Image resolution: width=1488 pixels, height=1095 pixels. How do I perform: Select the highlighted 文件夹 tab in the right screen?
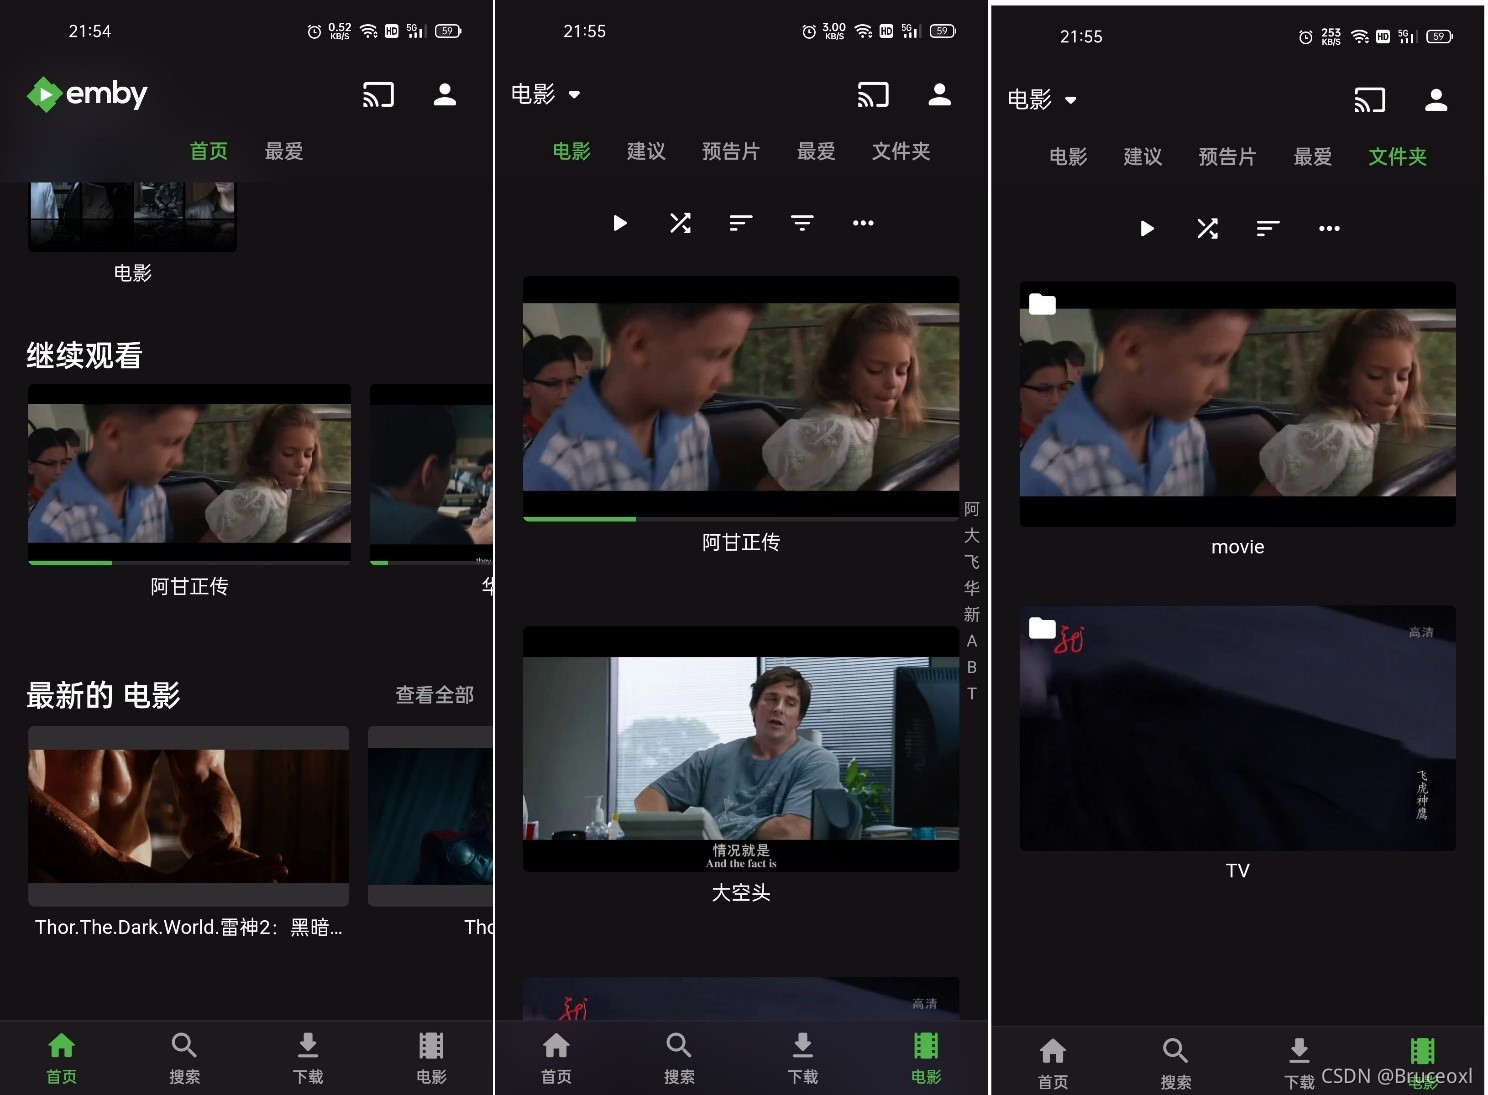click(1398, 157)
